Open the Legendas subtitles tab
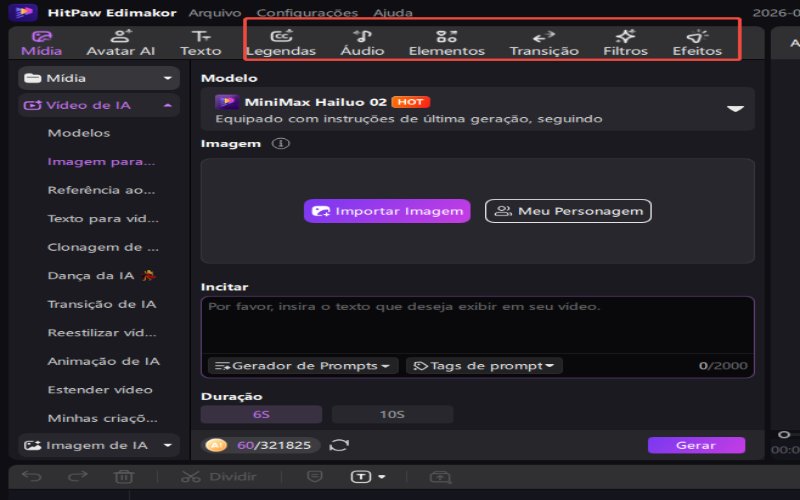 point(281,43)
